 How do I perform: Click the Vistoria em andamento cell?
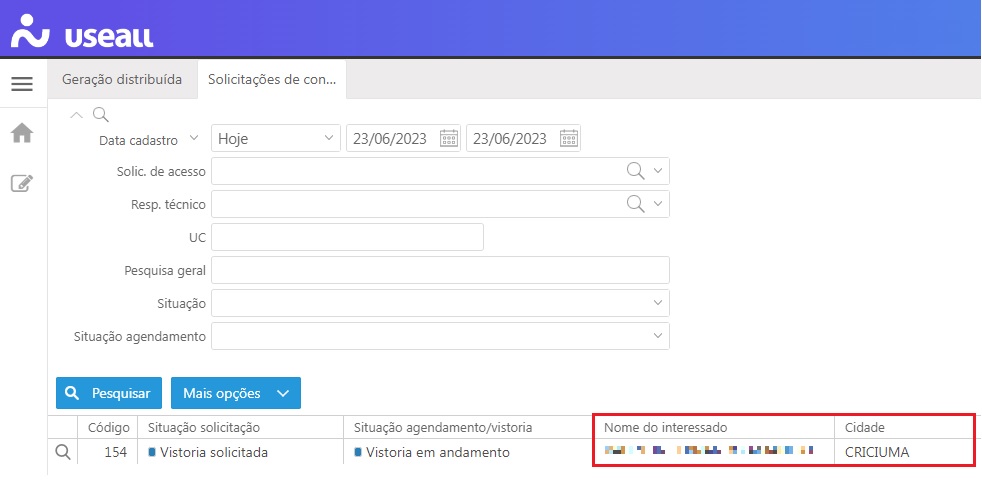(x=468, y=452)
